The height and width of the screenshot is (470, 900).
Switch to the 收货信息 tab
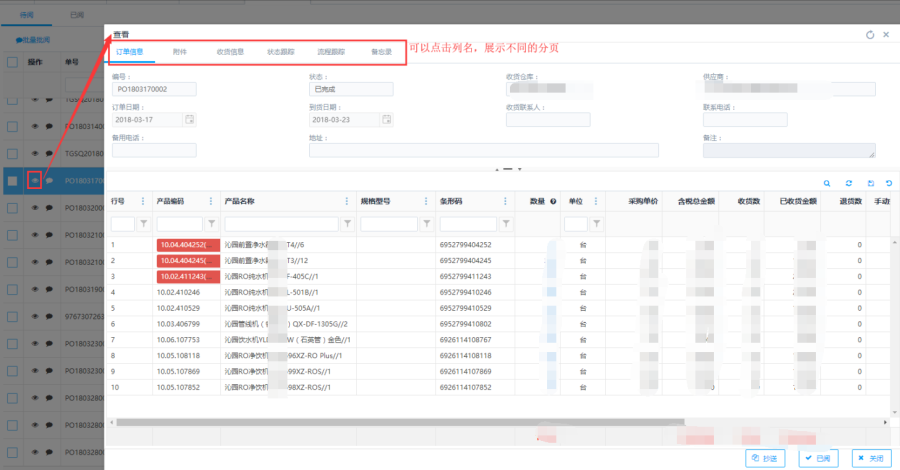point(230,51)
